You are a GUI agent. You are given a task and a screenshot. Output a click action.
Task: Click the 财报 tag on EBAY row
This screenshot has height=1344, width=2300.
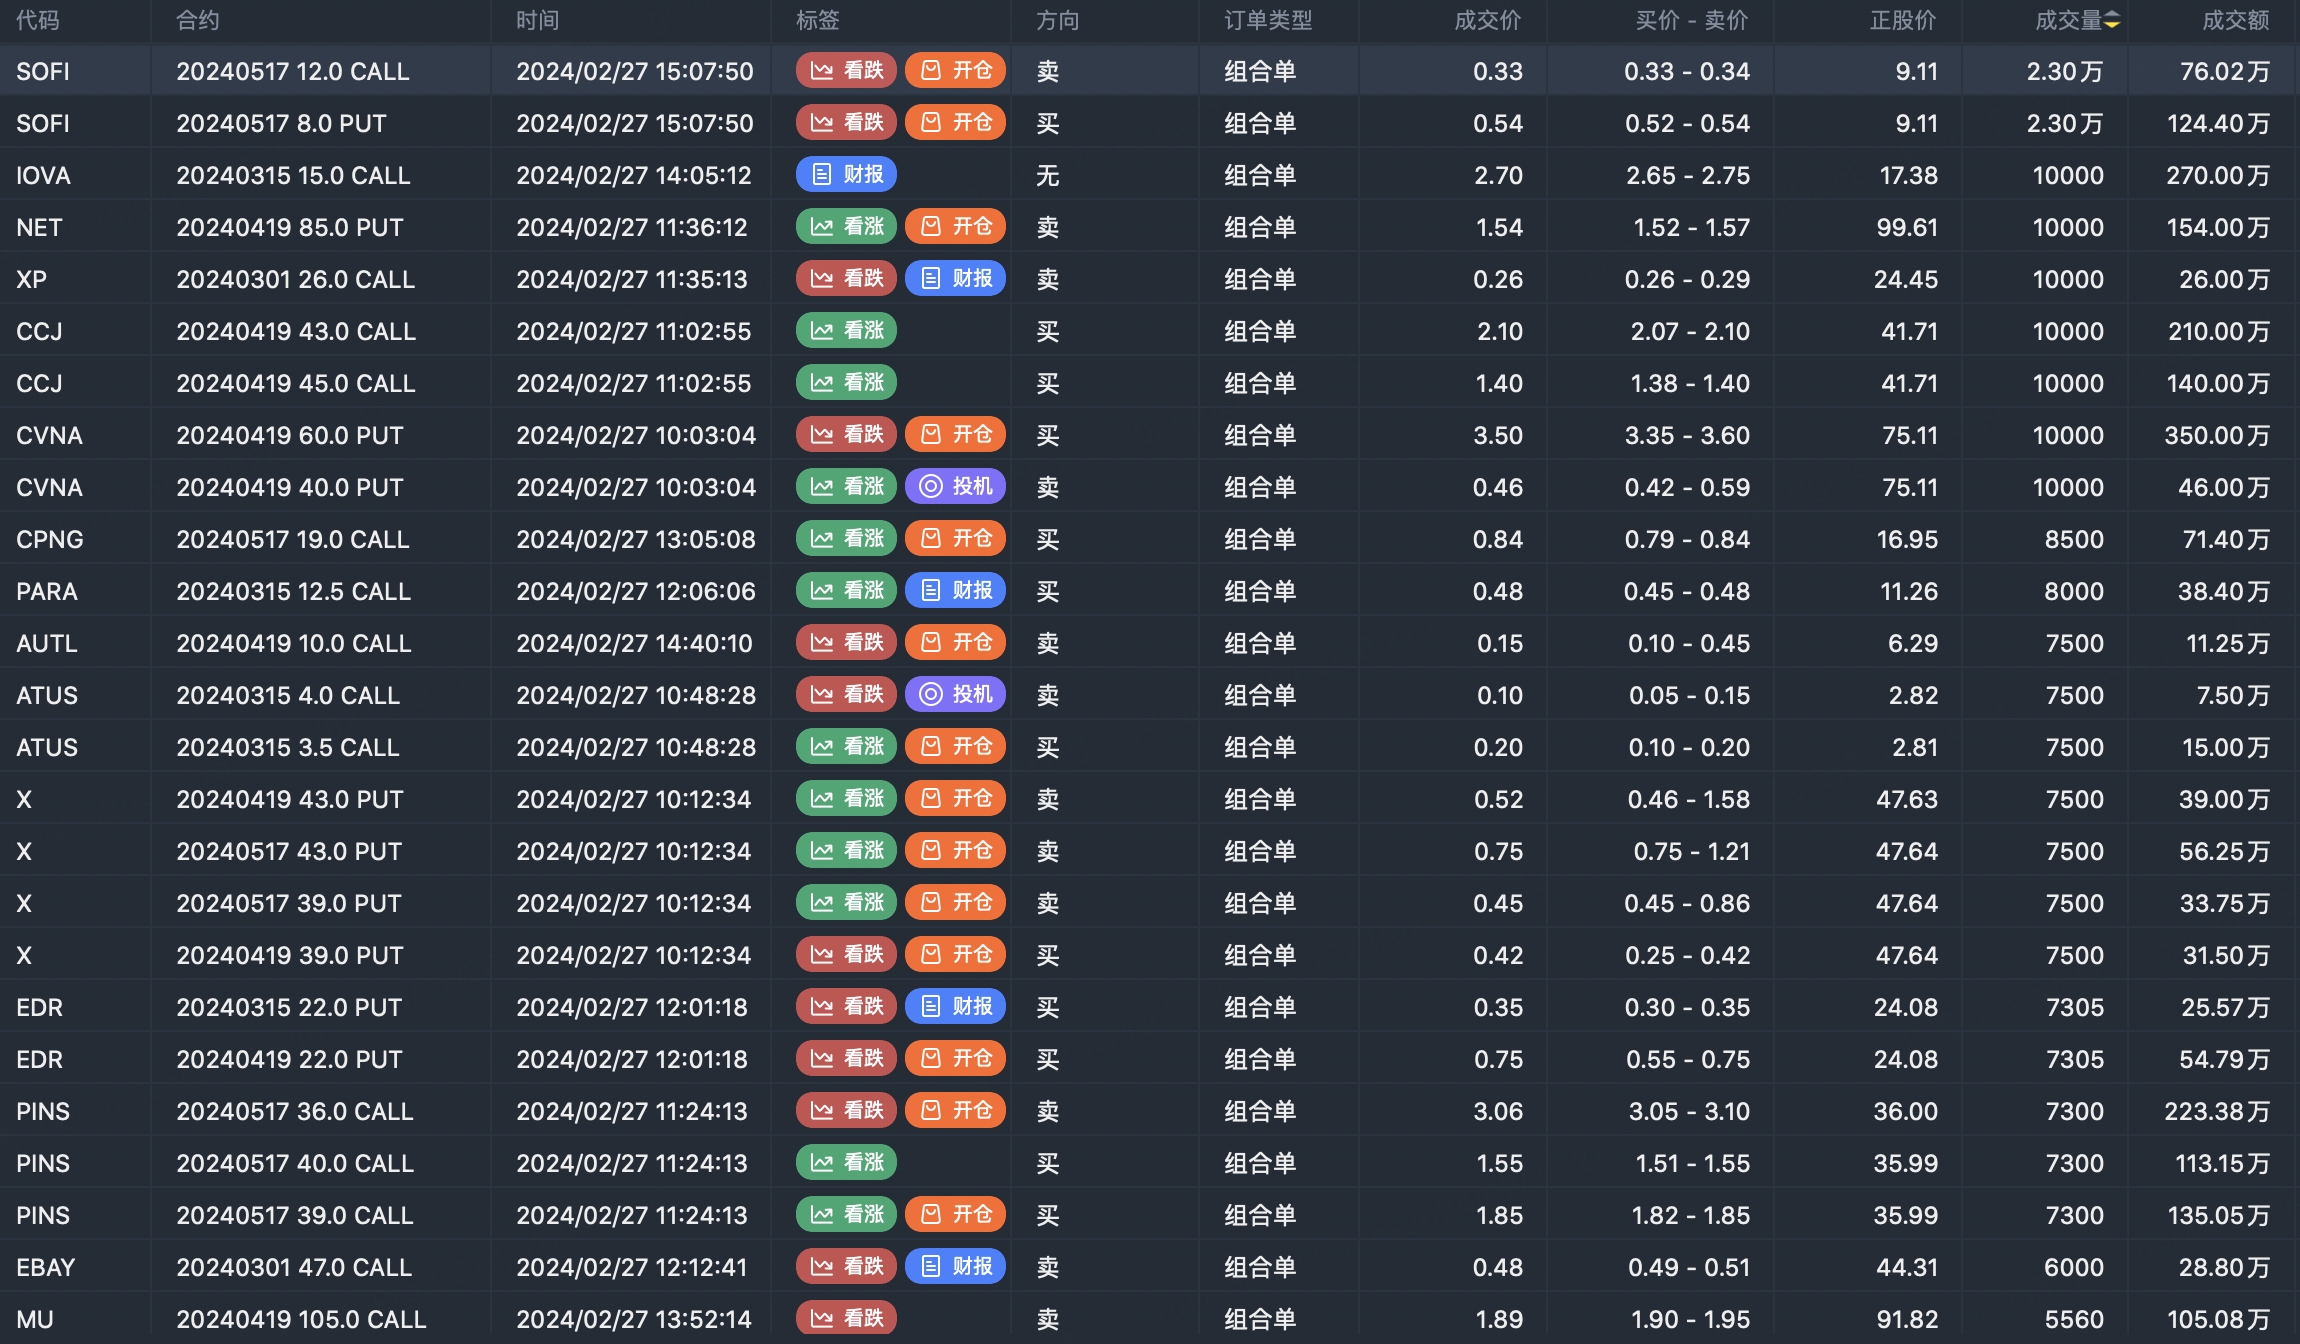tap(955, 1267)
